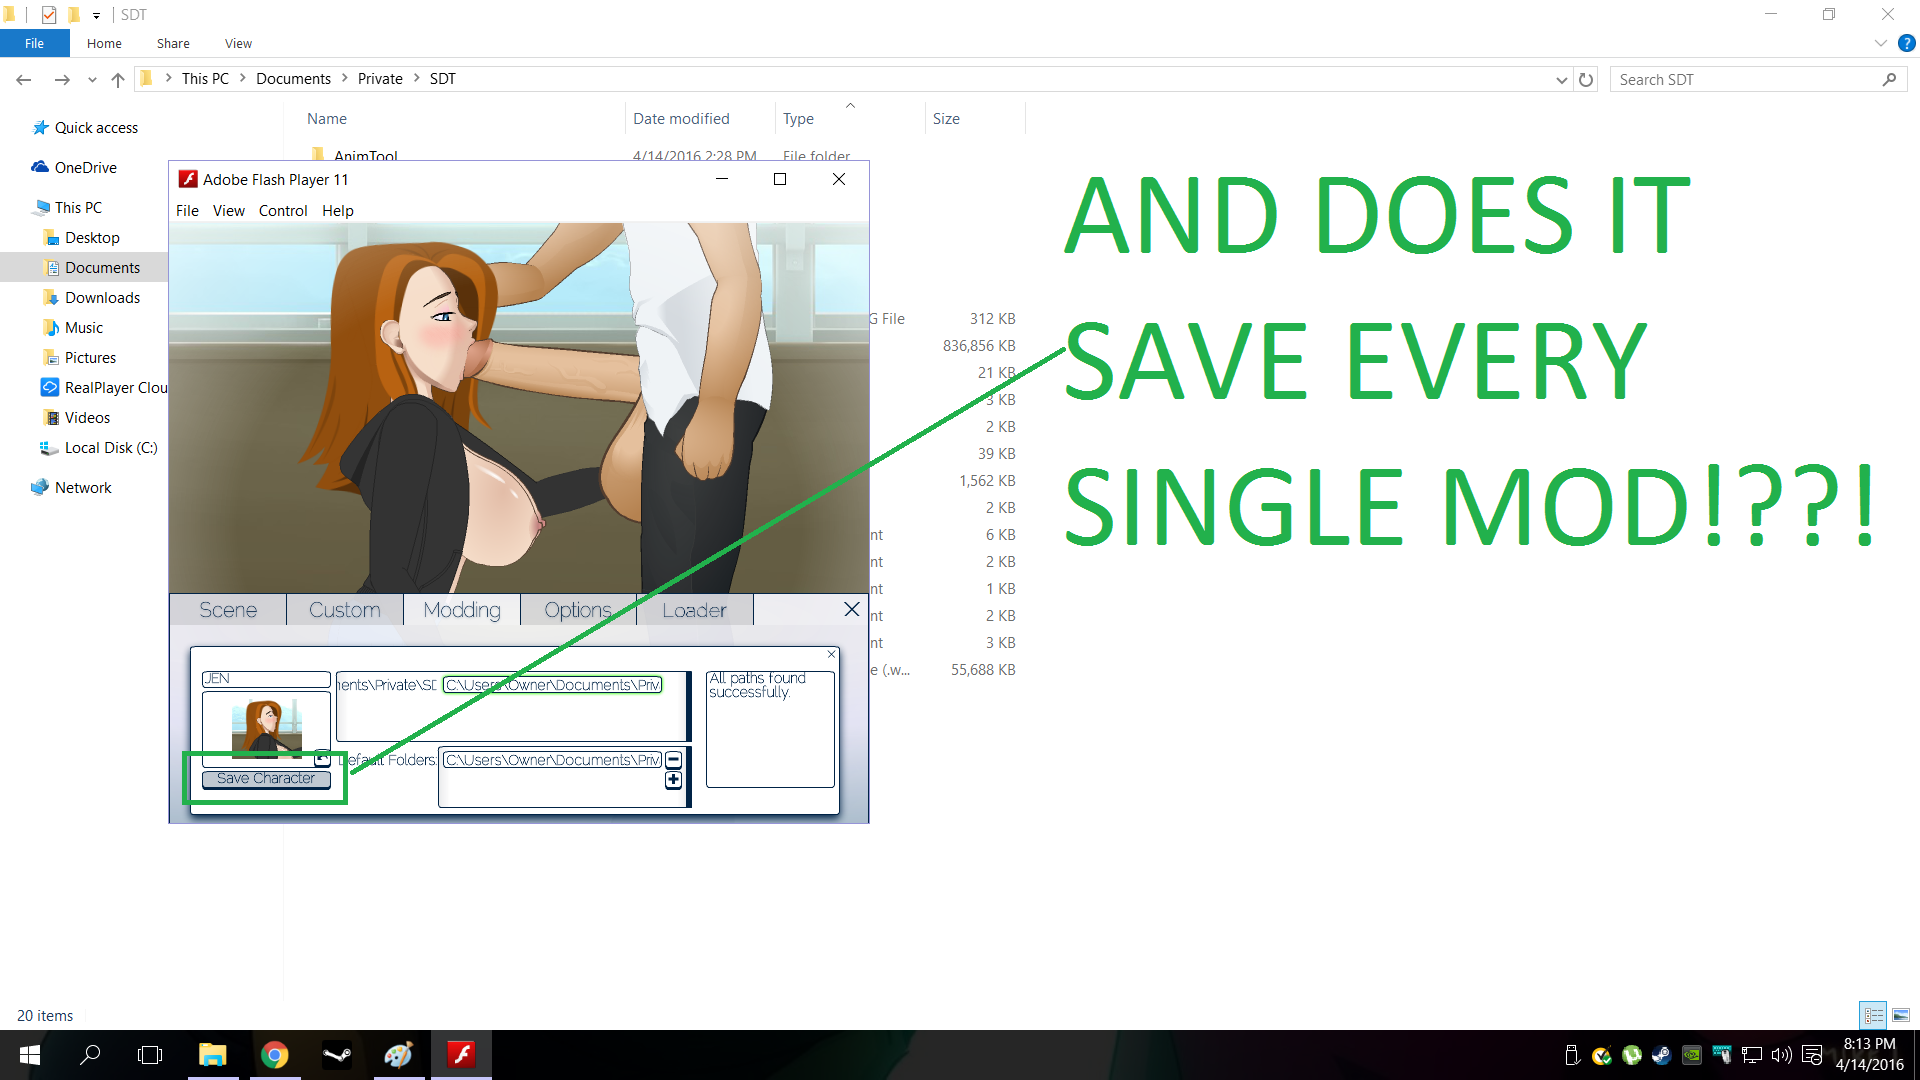The image size is (1920, 1080).
Task: Click the Up one level arrow
Action: 118,80
